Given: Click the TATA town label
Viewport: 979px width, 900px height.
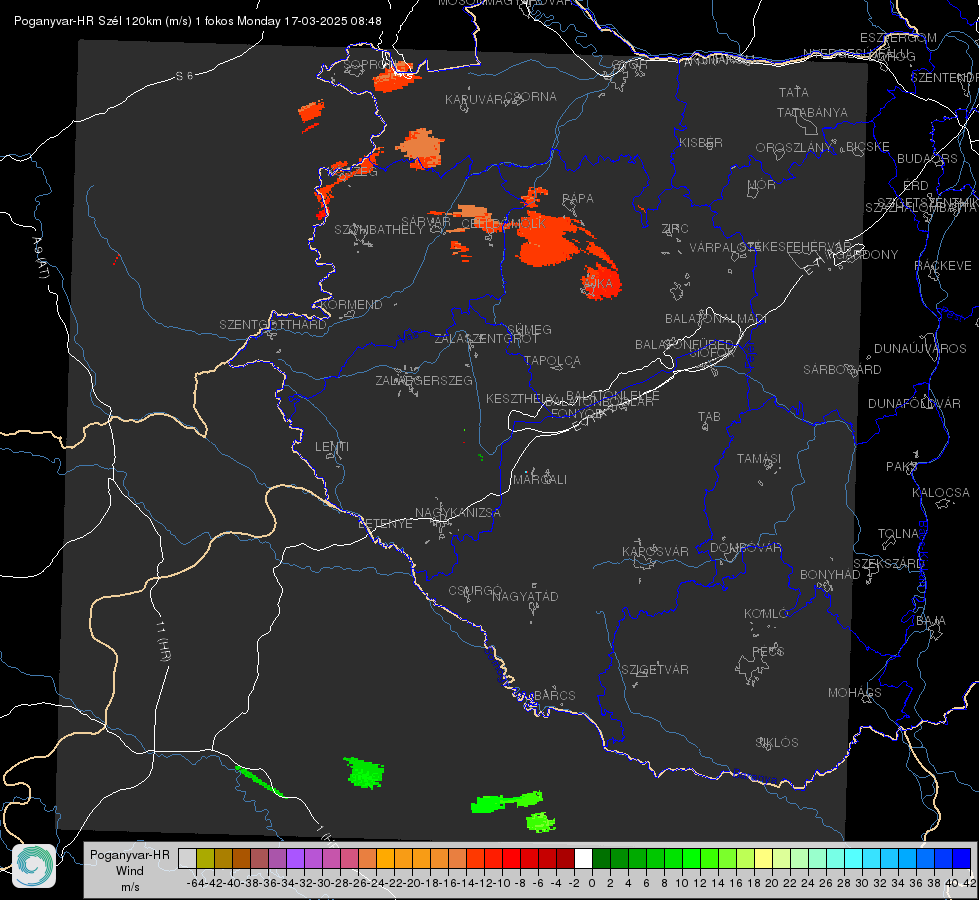Looking at the screenshot, I should pos(794,92).
